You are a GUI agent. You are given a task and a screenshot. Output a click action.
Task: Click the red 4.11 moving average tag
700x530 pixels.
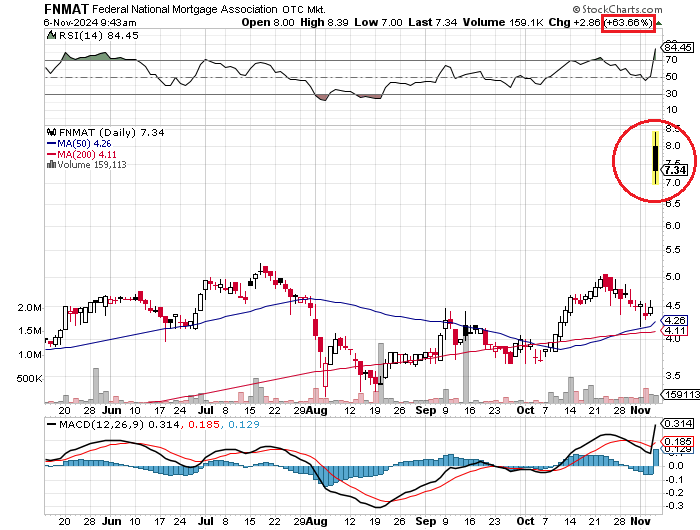pyautogui.click(x=676, y=331)
